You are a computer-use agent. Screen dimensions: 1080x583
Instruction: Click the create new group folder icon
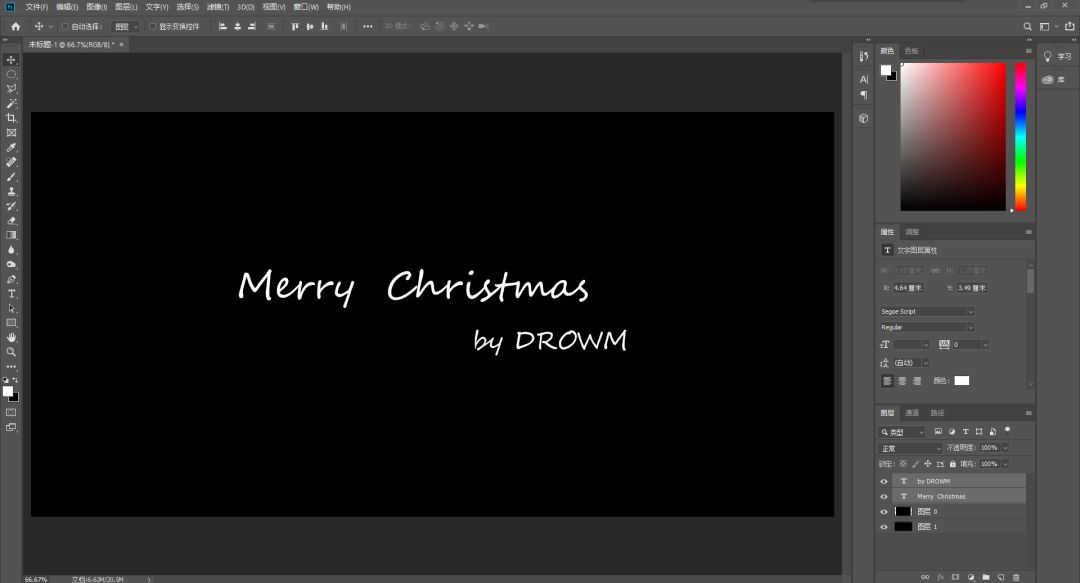pos(986,577)
